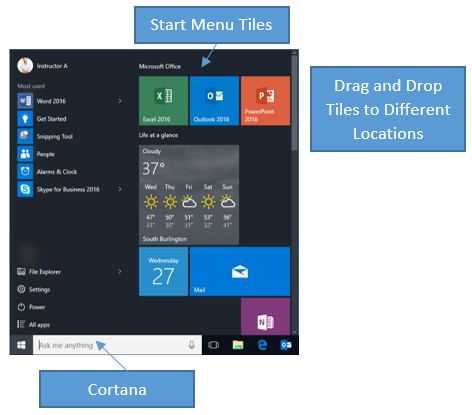This screenshot has width=472, height=415.
Task: Launch the Get Started app icon
Action: 25,119
